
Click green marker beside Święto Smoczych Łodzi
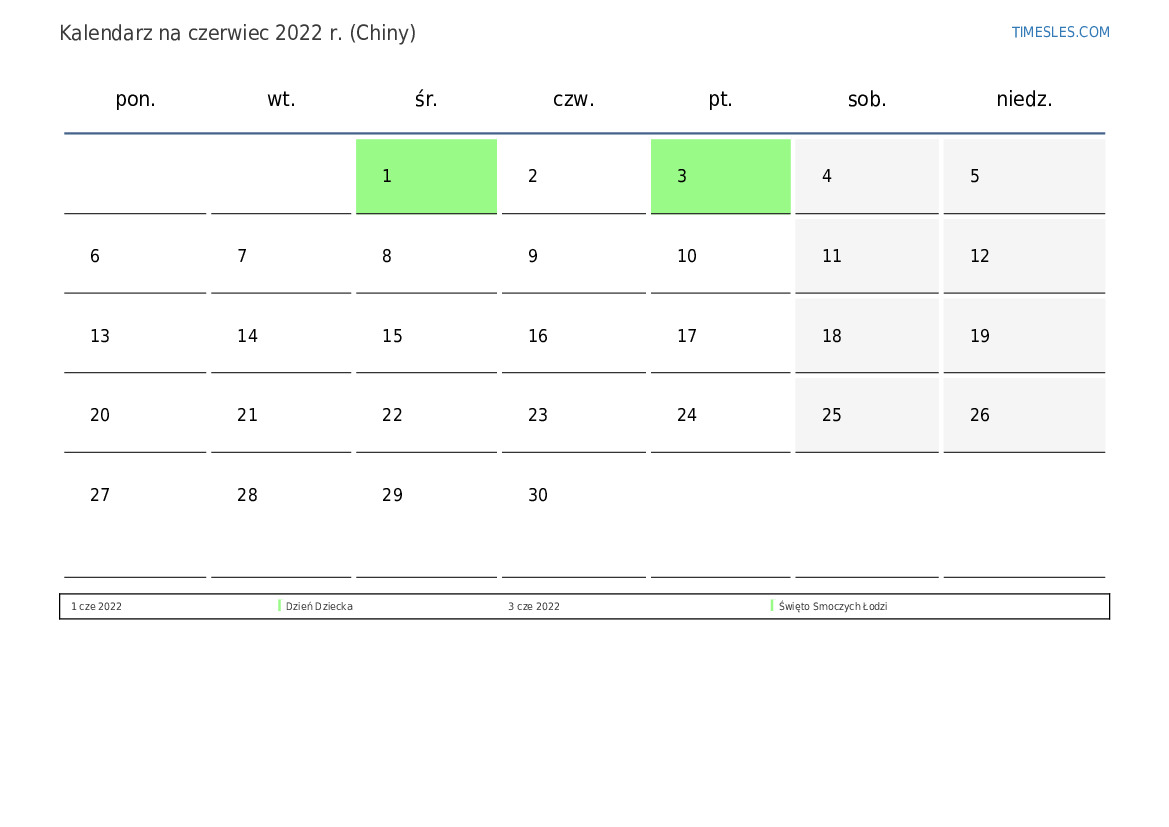pyautogui.click(x=772, y=606)
